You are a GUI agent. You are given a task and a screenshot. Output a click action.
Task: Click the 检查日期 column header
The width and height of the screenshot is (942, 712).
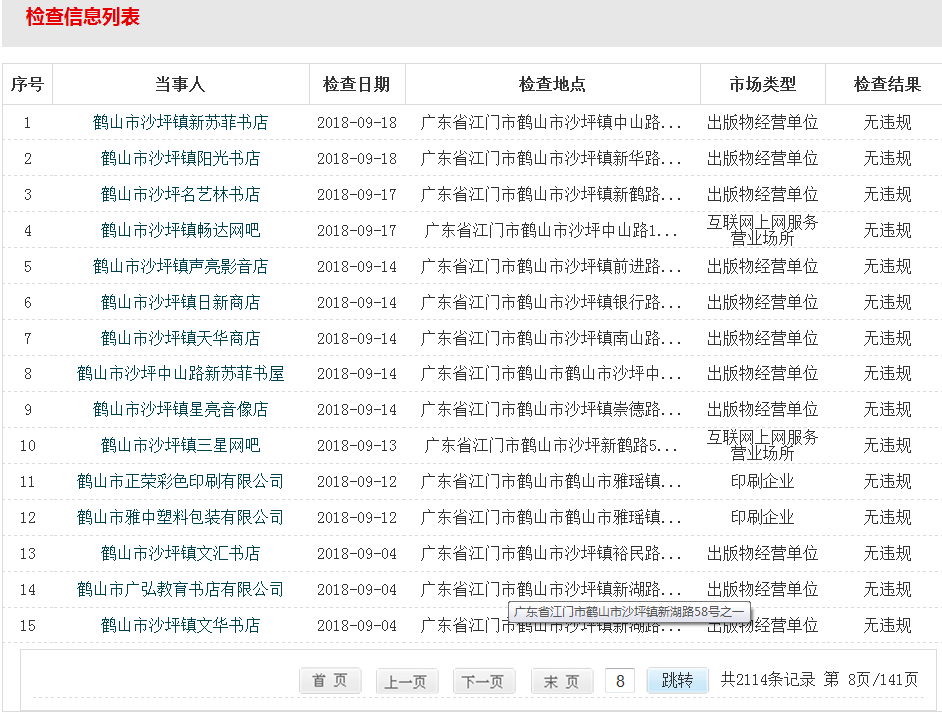pyautogui.click(x=356, y=85)
